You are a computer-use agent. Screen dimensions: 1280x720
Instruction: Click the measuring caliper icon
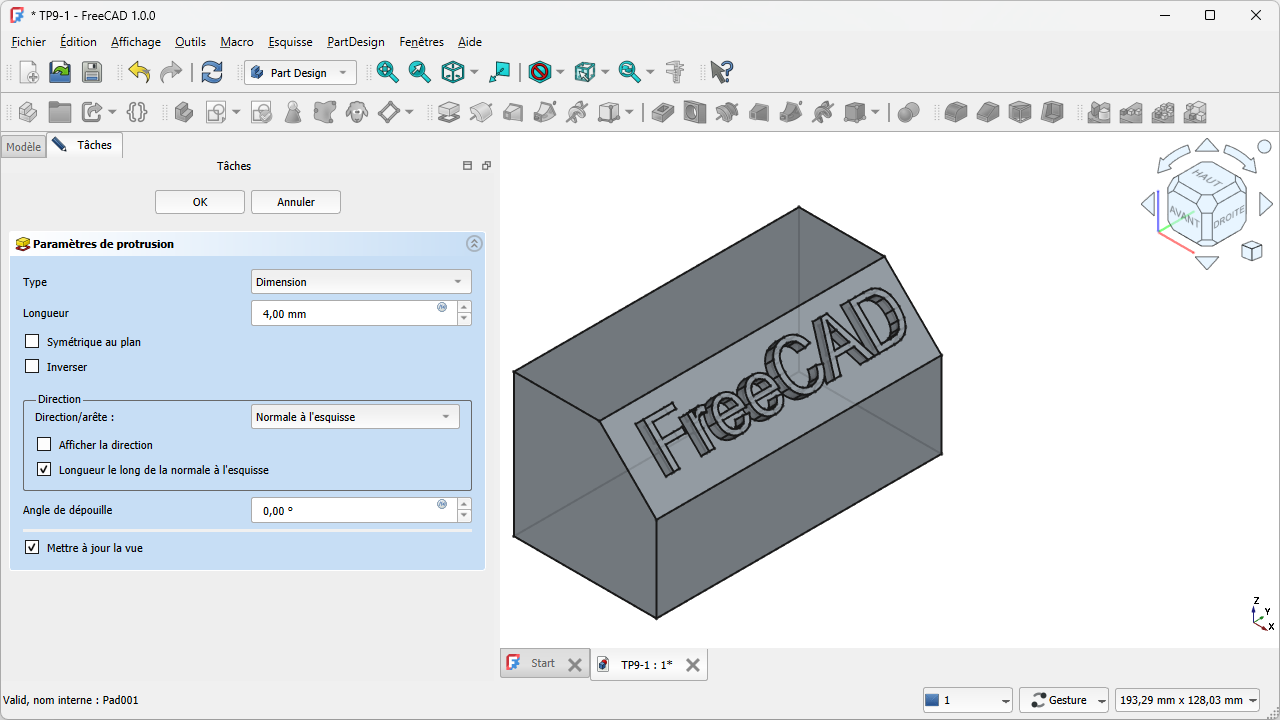tap(675, 72)
